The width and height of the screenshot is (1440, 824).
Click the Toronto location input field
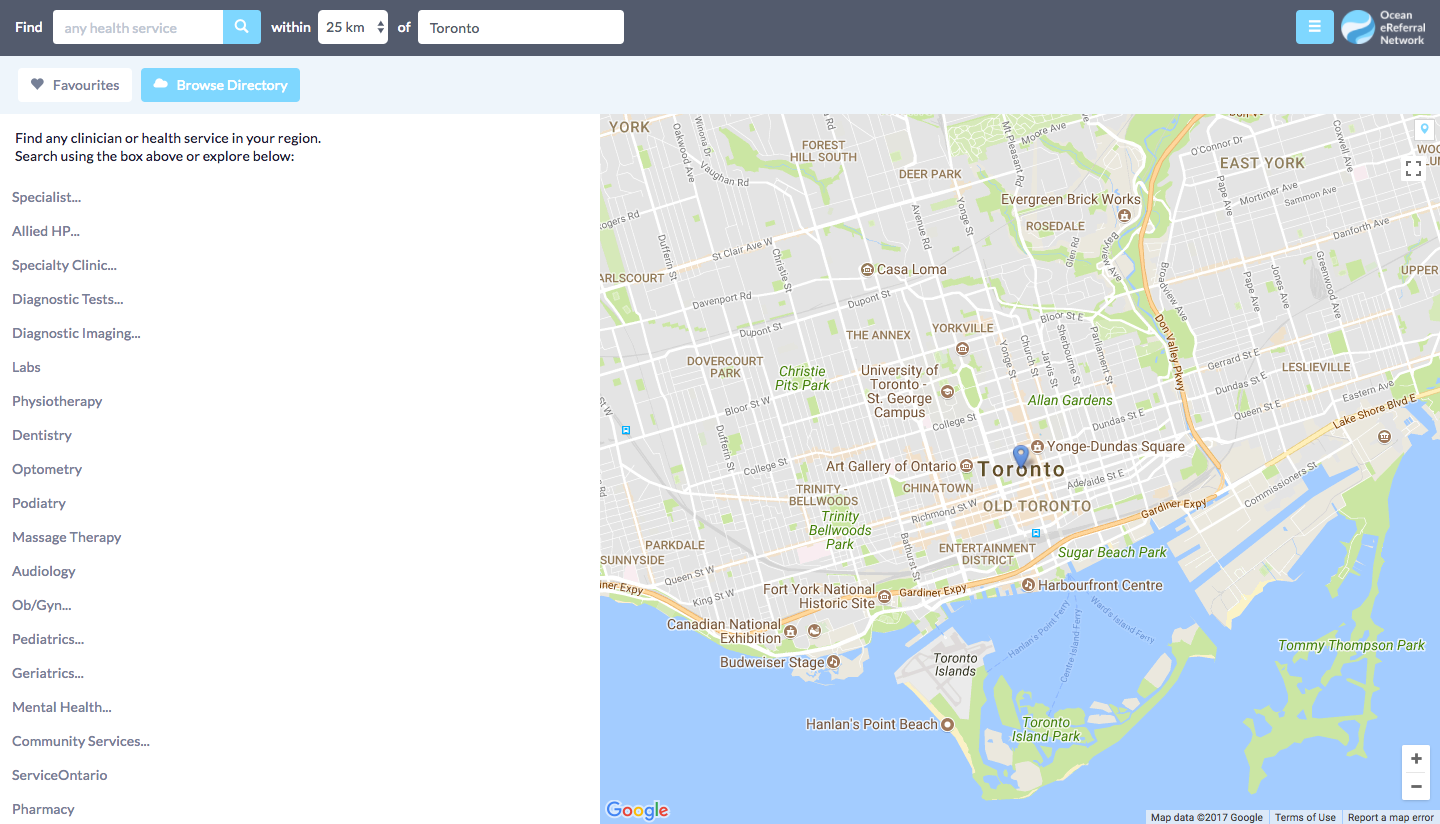(x=520, y=27)
